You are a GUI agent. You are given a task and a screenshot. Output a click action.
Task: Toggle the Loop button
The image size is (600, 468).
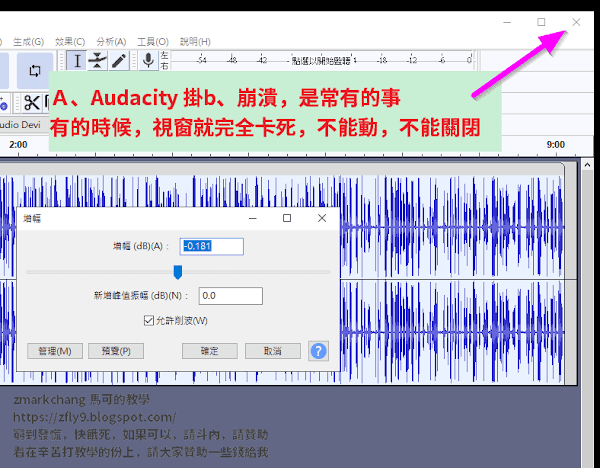point(35,71)
